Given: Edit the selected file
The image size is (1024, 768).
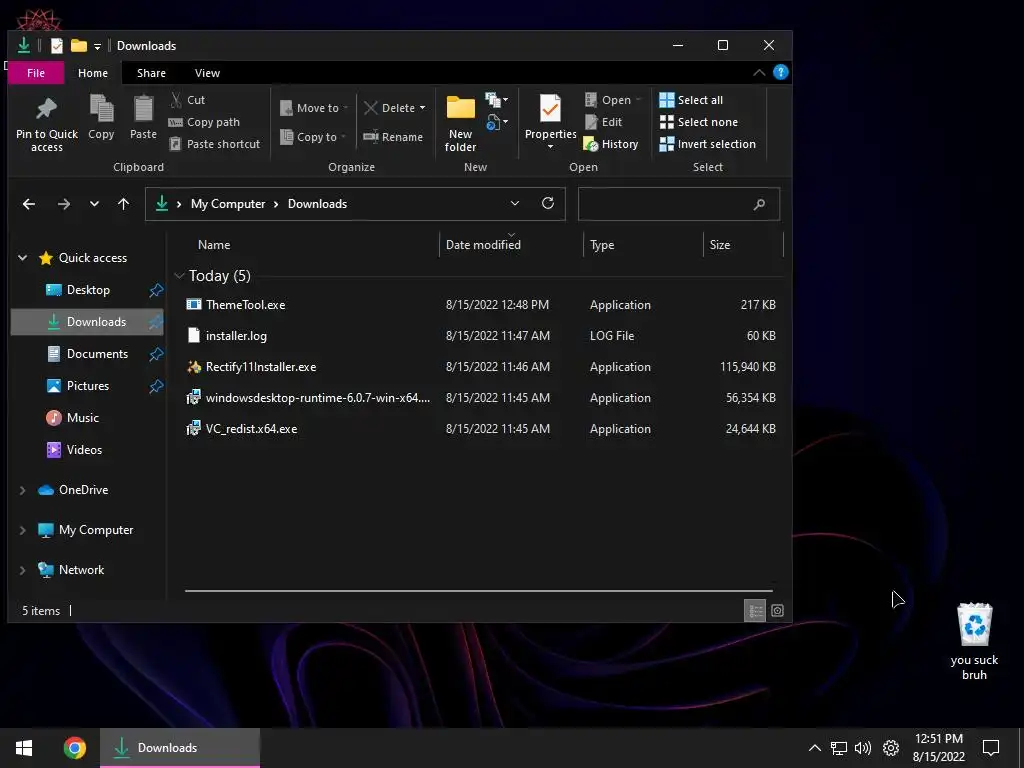Looking at the screenshot, I should click(603, 122).
